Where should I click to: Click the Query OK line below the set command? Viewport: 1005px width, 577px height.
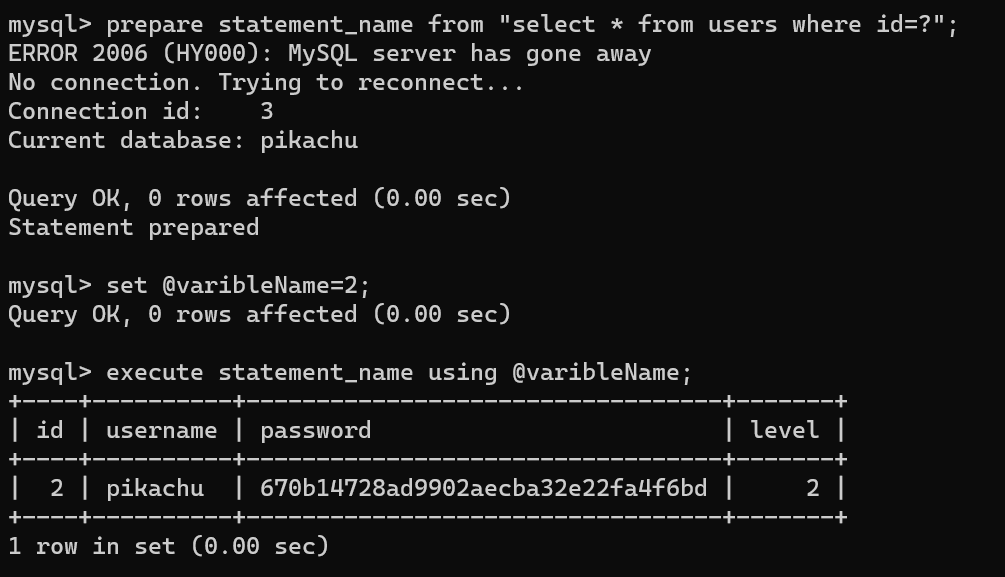[259, 315]
